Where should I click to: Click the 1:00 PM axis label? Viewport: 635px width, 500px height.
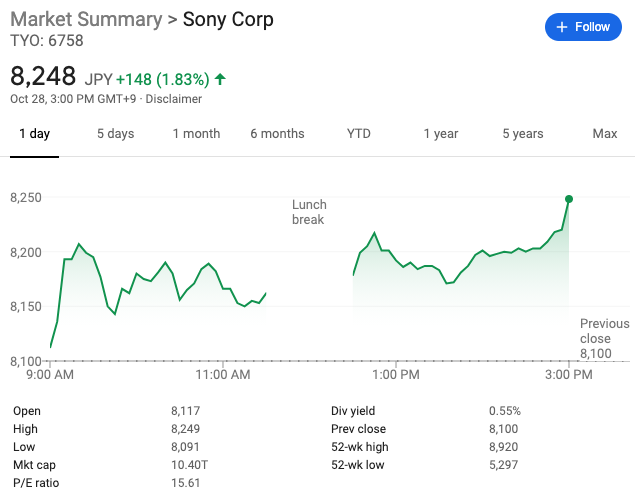pyautogui.click(x=396, y=374)
